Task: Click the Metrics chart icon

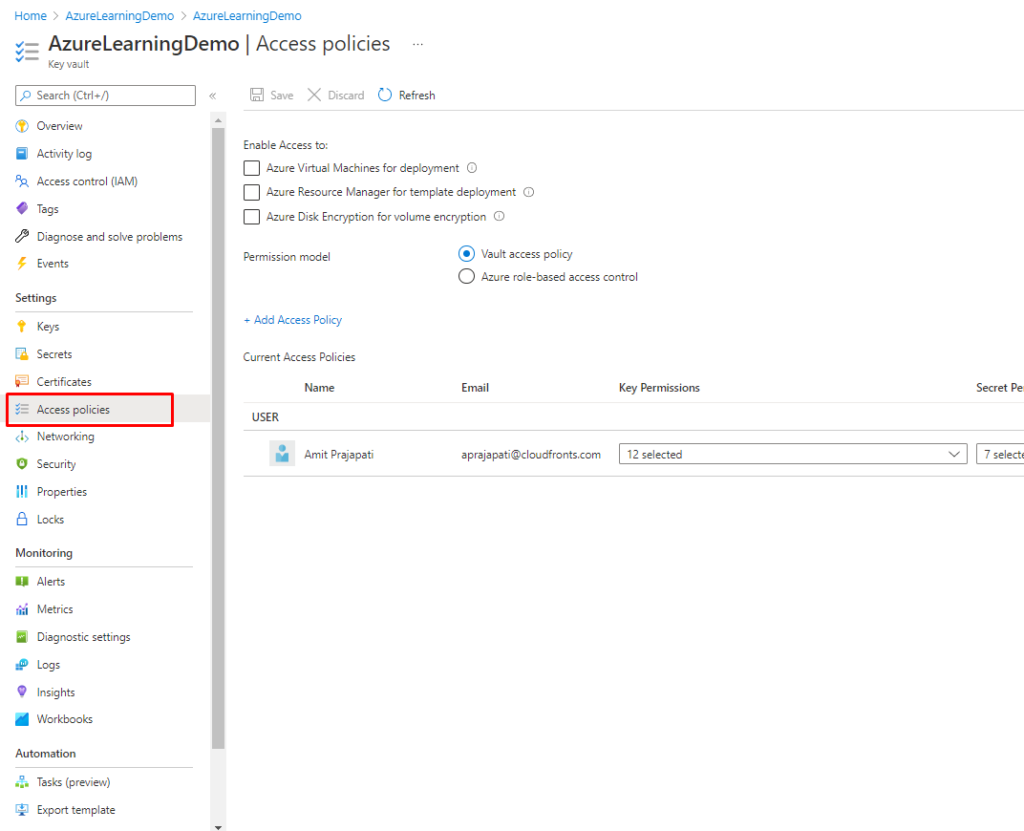Action: [22, 609]
